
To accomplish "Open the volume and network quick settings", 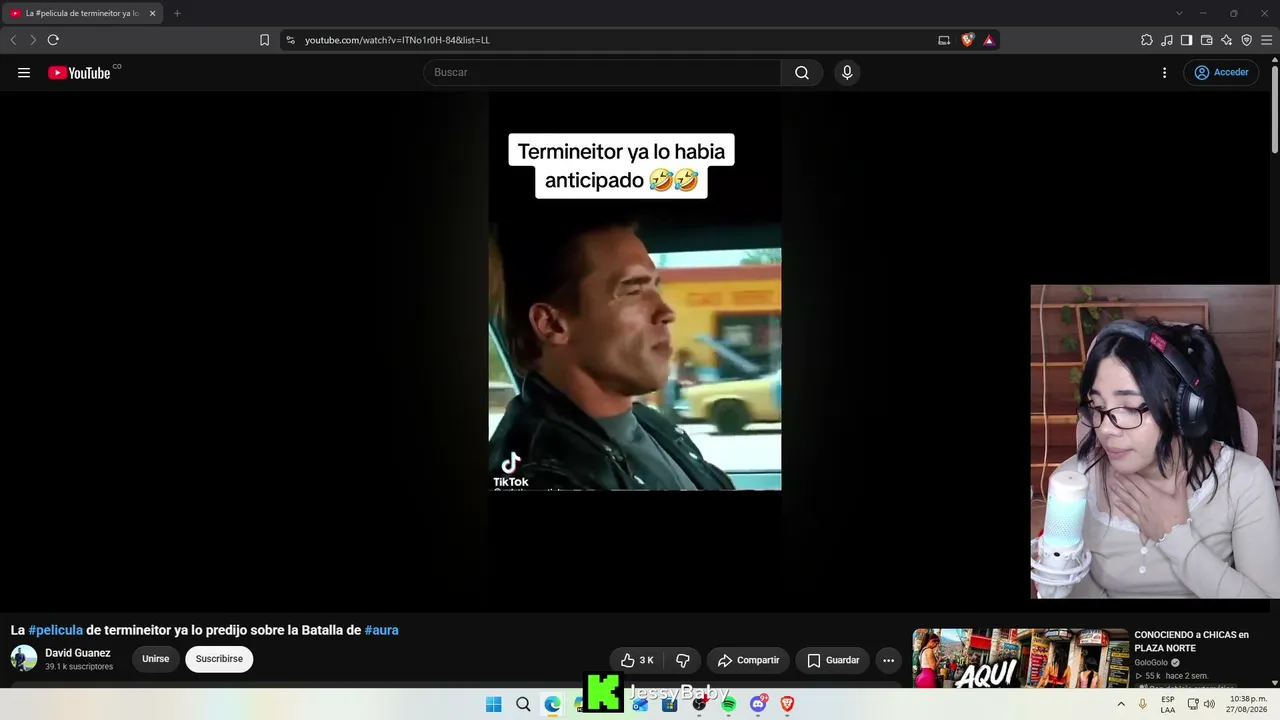I will click(1201, 704).
